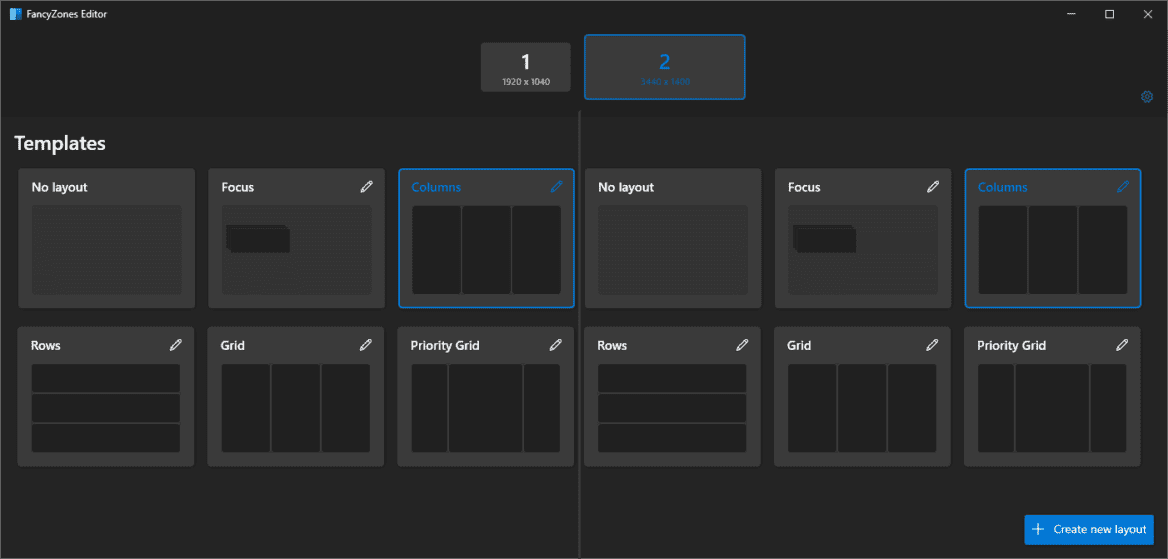Edit the left Priority Grid layout
This screenshot has width=1168, height=559.
tap(556, 345)
